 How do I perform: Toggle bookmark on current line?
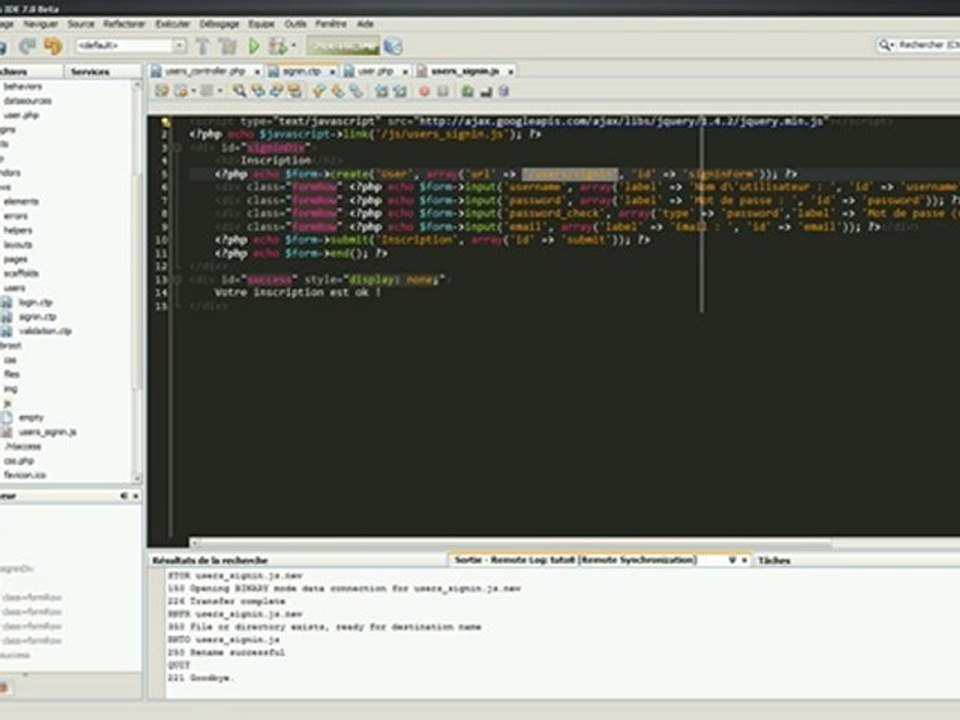pos(356,91)
